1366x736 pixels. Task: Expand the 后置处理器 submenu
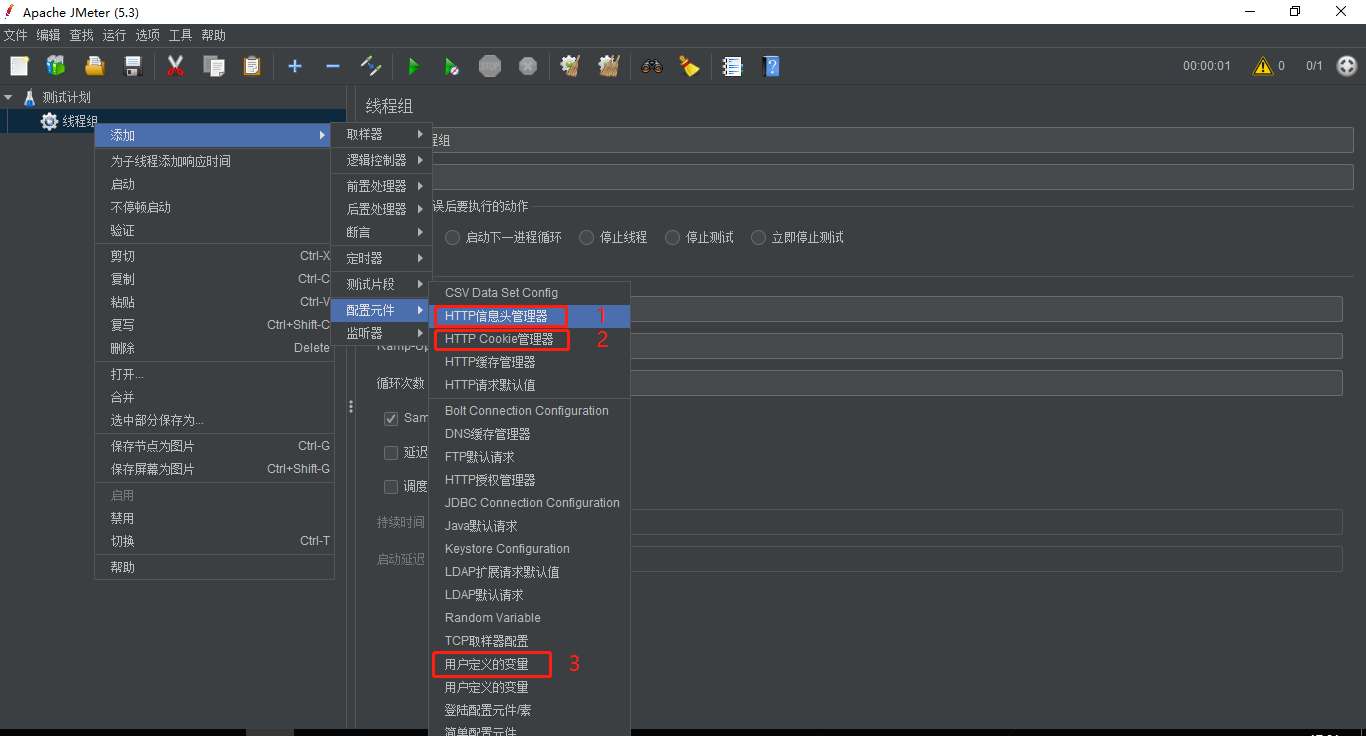tap(381, 209)
